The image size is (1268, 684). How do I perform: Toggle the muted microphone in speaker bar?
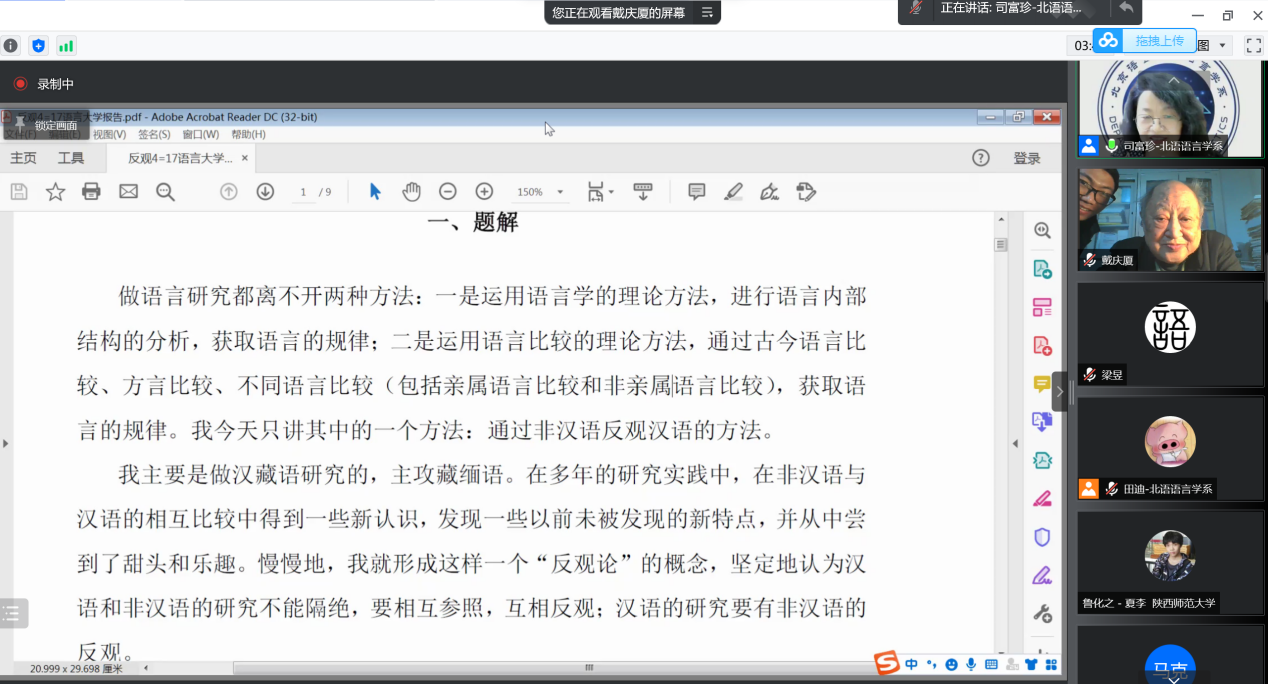pyautogui.click(x=915, y=9)
